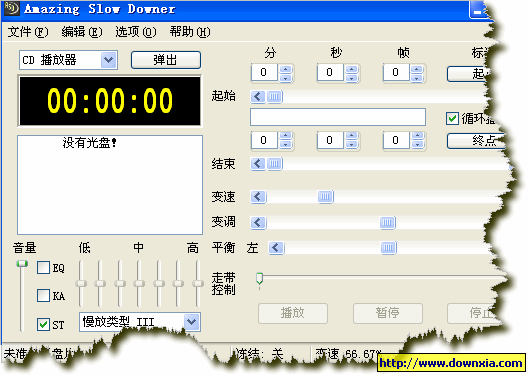Open the 文件(F) menu
Screen dimensions: 529x375
tap(28, 32)
